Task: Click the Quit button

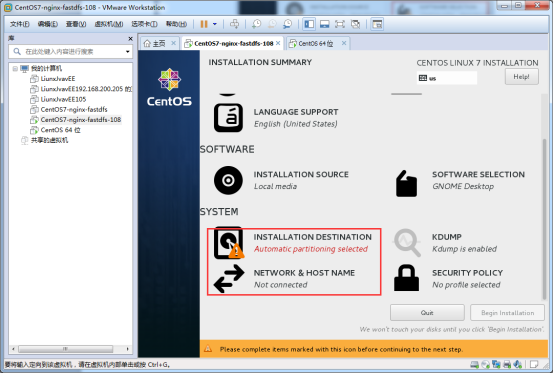Action: (427, 313)
